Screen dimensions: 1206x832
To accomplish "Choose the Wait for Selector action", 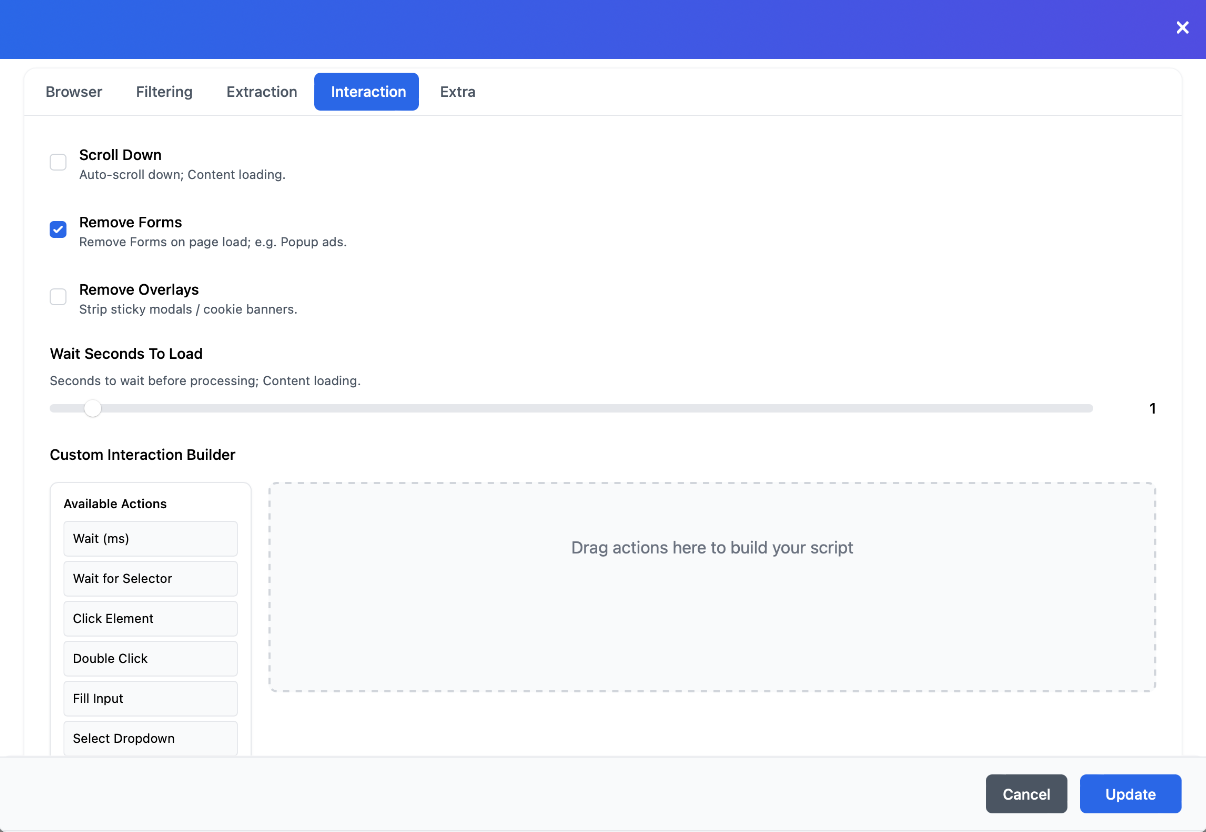I will pos(150,579).
